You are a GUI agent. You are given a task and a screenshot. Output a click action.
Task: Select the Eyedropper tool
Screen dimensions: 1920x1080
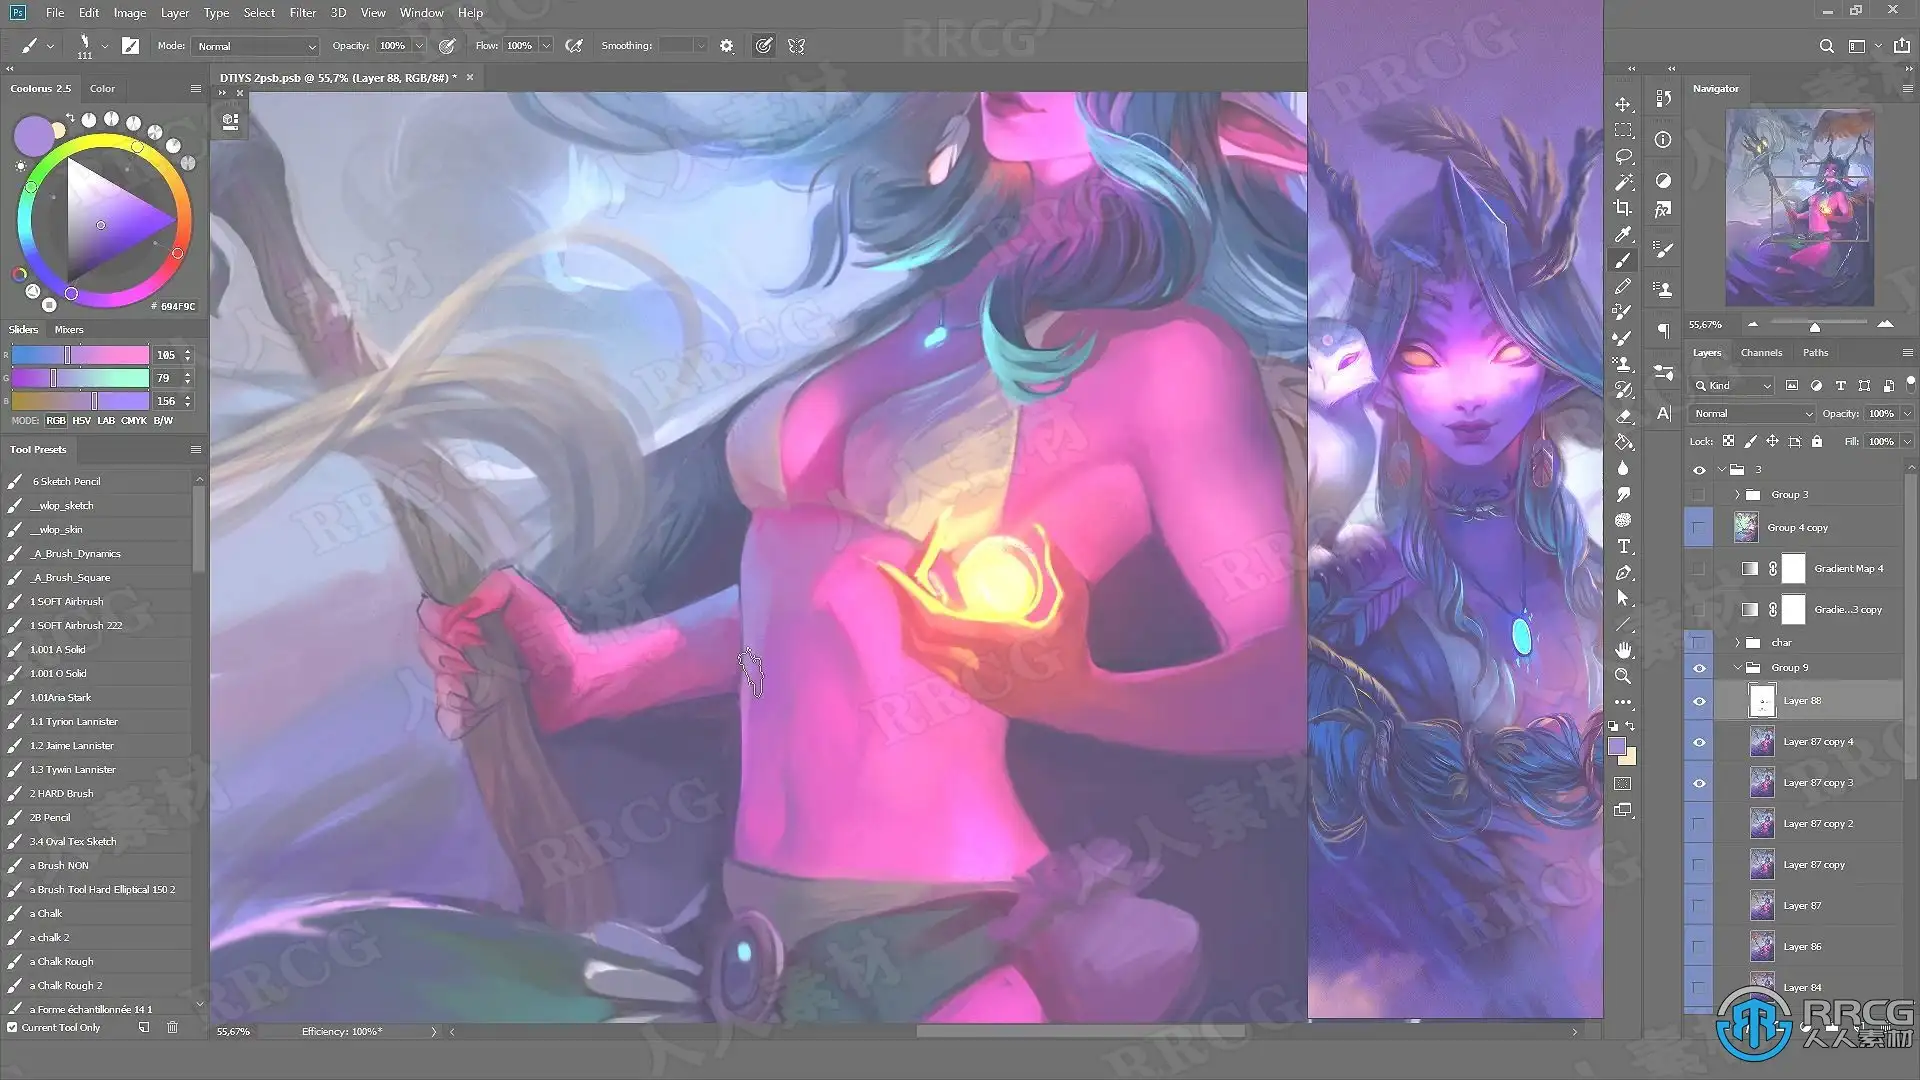1623,234
